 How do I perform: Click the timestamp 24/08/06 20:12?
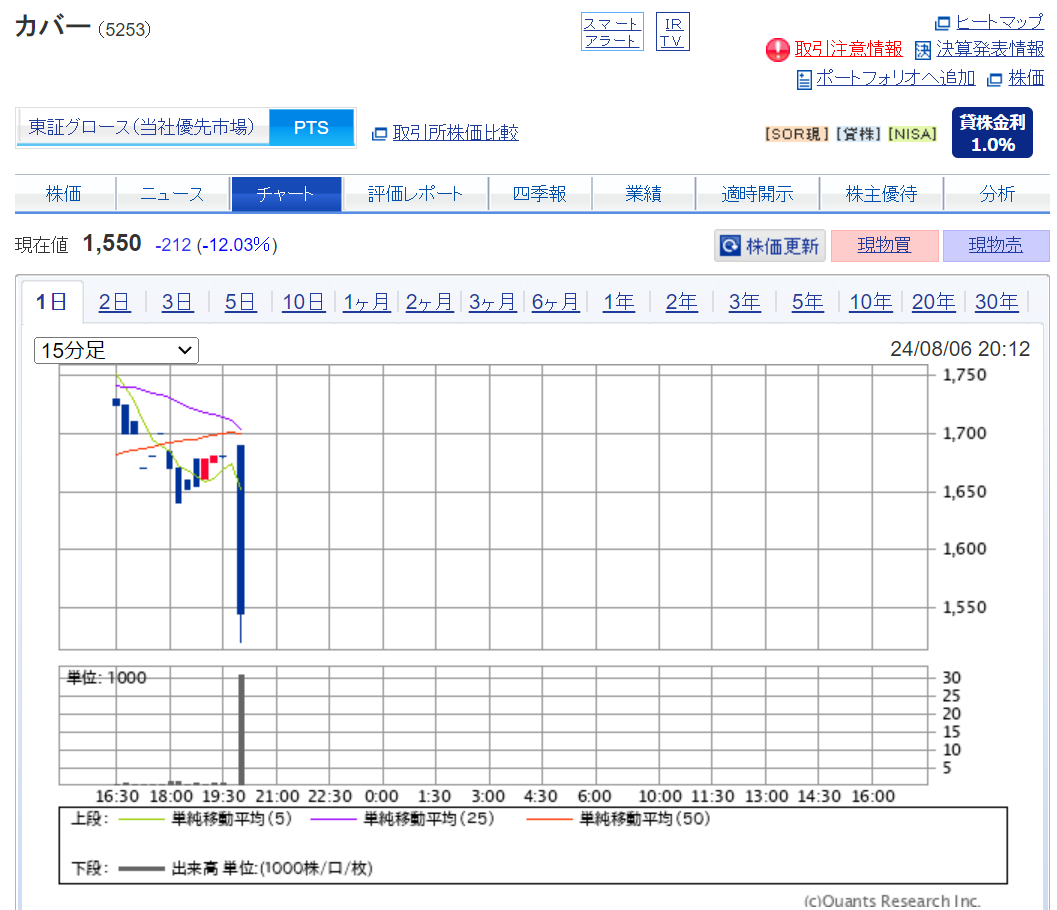click(960, 349)
